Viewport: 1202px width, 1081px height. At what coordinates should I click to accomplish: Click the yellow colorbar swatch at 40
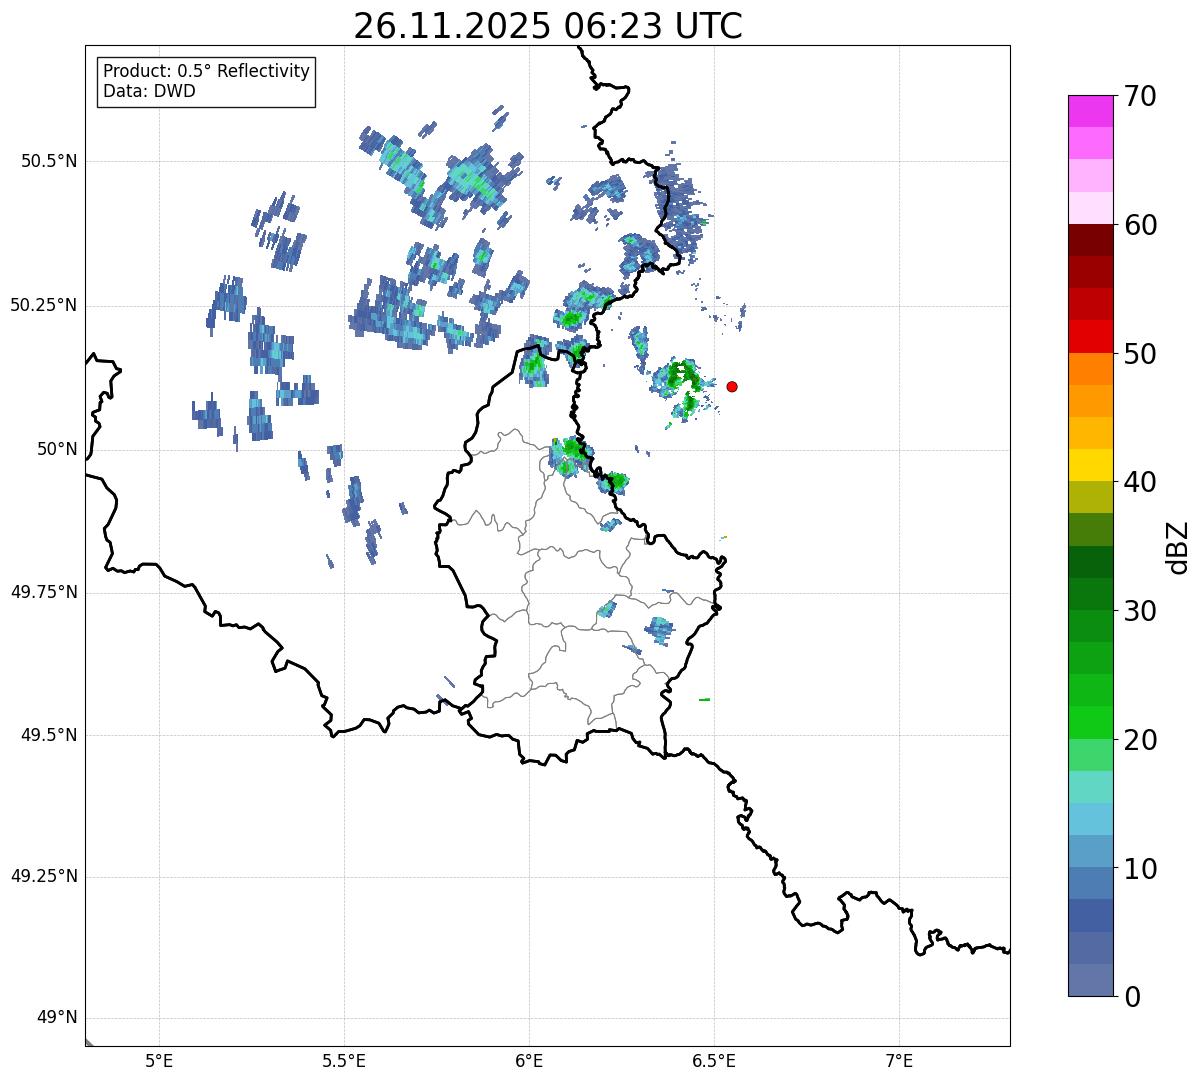pos(1090,465)
